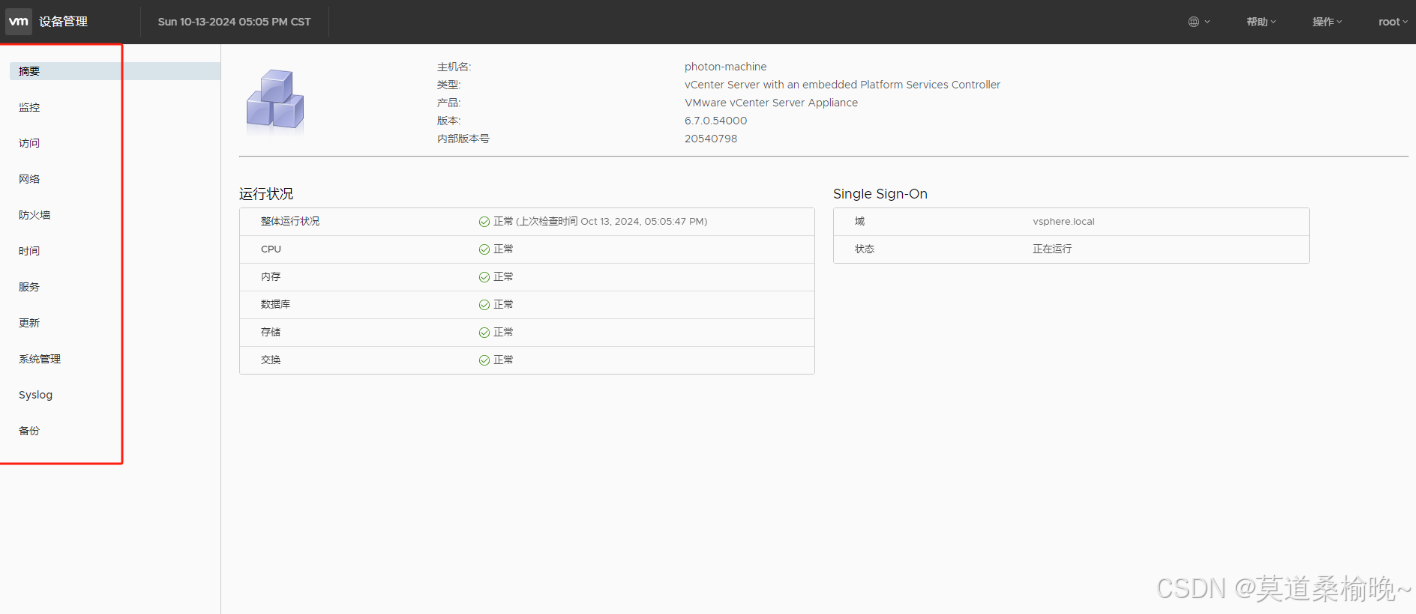Click the 内存 row label
The height and width of the screenshot is (614, 1416).
click(x=270, y=277)
